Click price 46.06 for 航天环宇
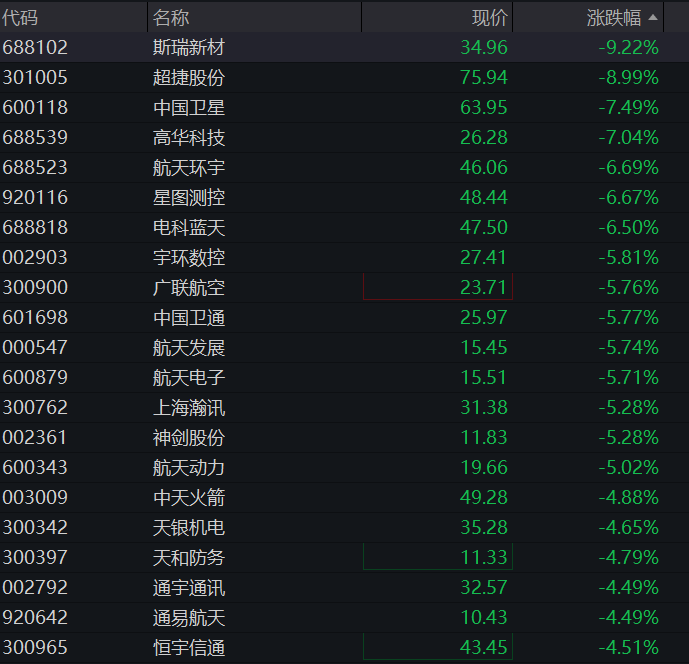Screen dimensions: 689x664 (x=484, y=167)
